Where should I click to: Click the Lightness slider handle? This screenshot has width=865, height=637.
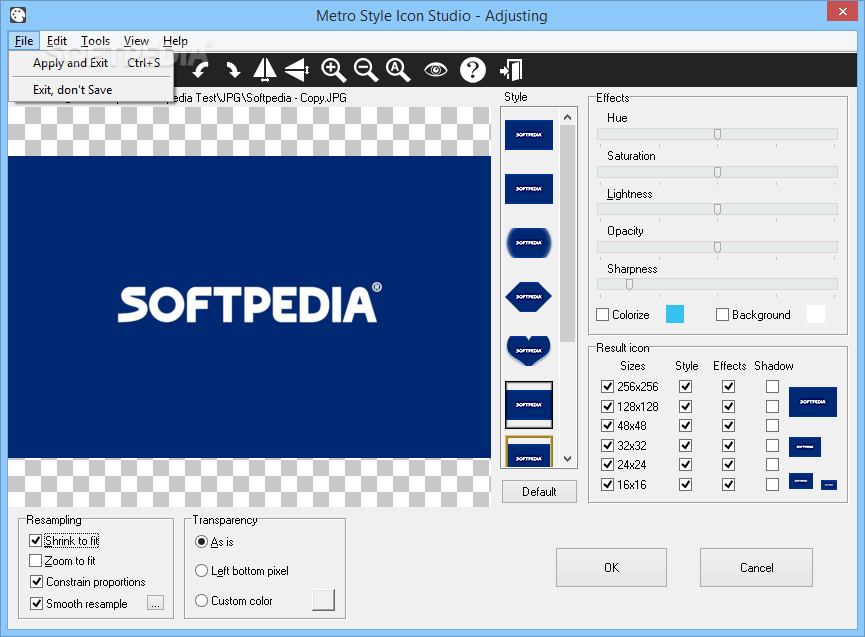pos(717,210)
